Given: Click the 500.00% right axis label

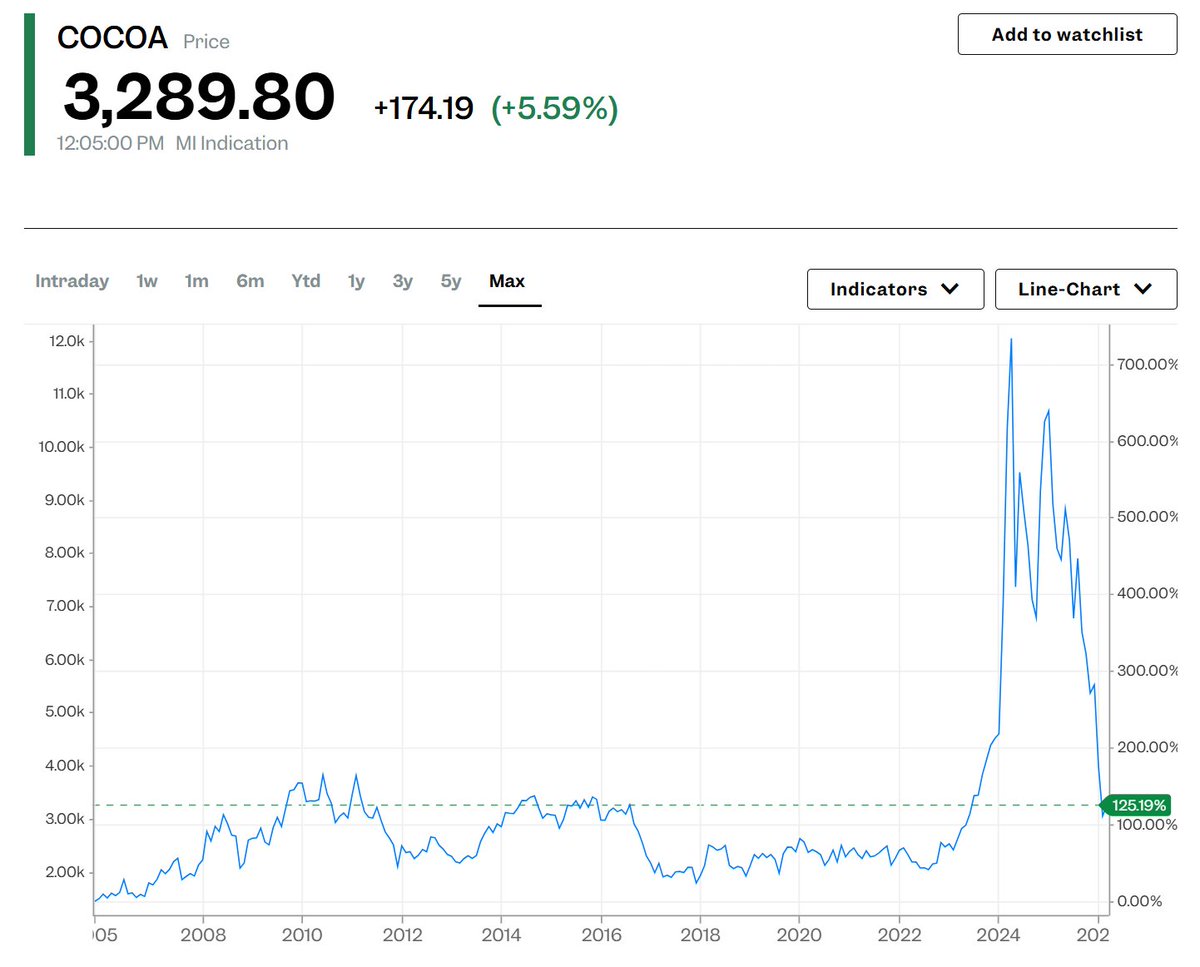Looking at the screenshot, I should [x=1146, y=517].
